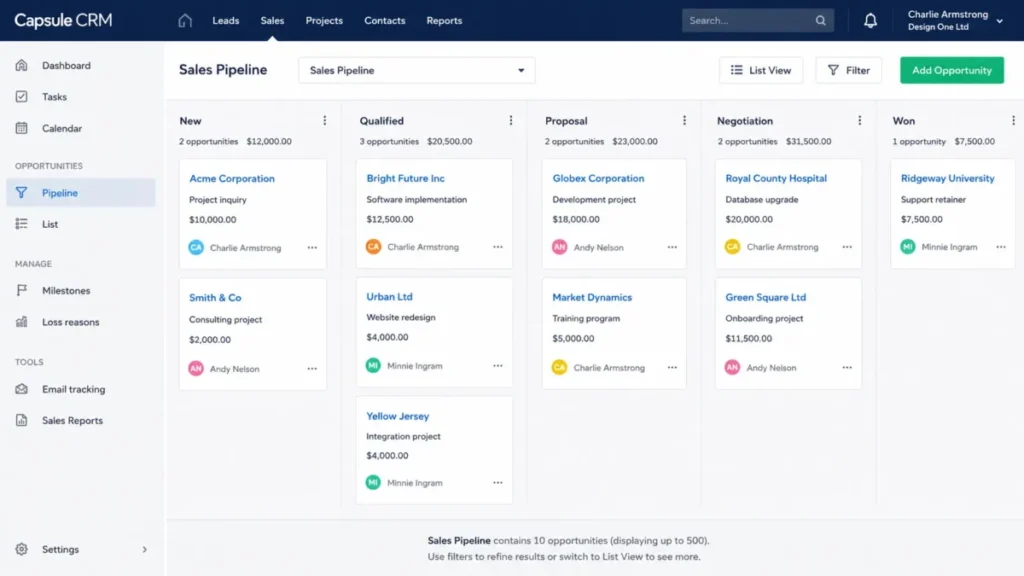This screenshot has width=1024, height=576.
Task: Open more options on Royal County Hospital card
Action: [x=847, y=247]
